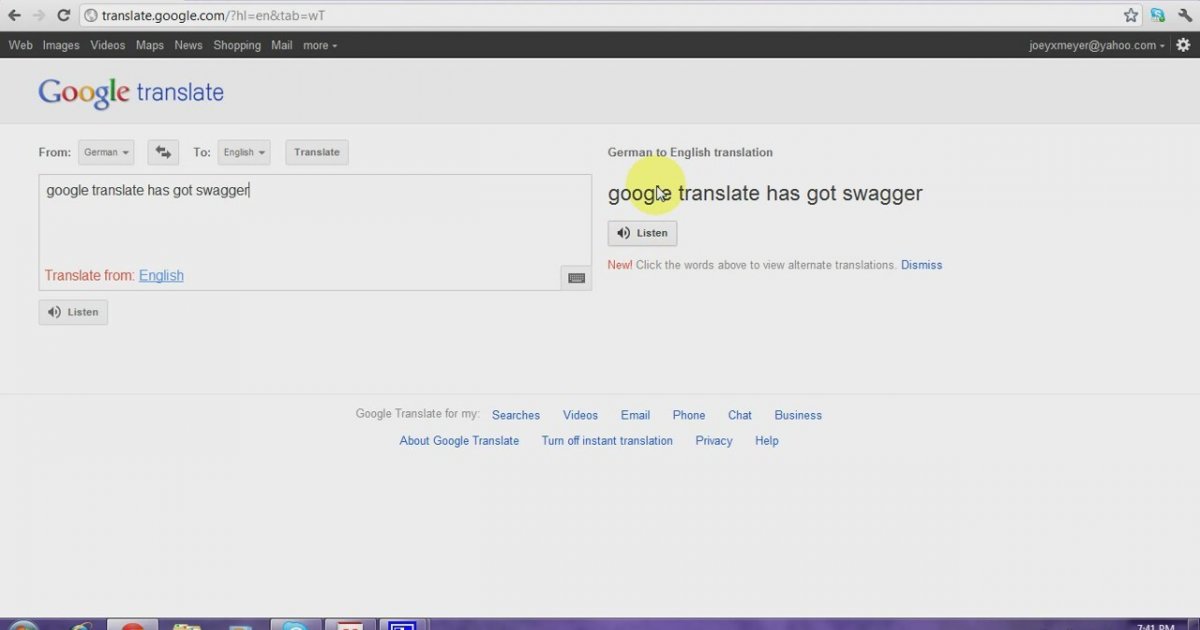The width and height of the screenshot is (1200, 630).
Task: Reload the page with the refresh icon
Action: coord(64,15)
